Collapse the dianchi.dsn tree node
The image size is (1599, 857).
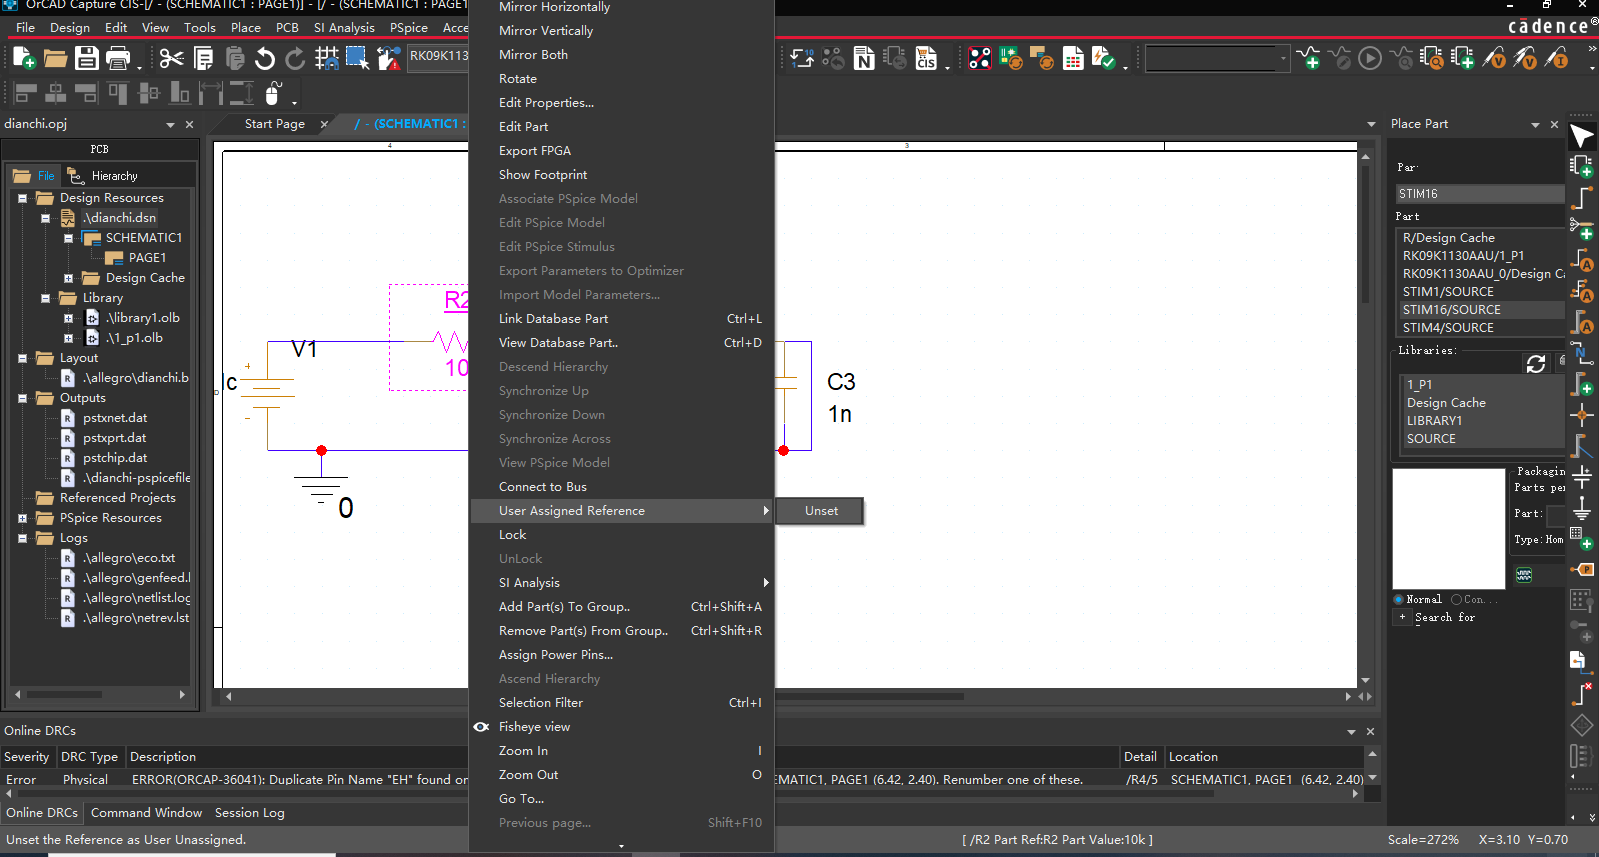[x=45, y=218]
